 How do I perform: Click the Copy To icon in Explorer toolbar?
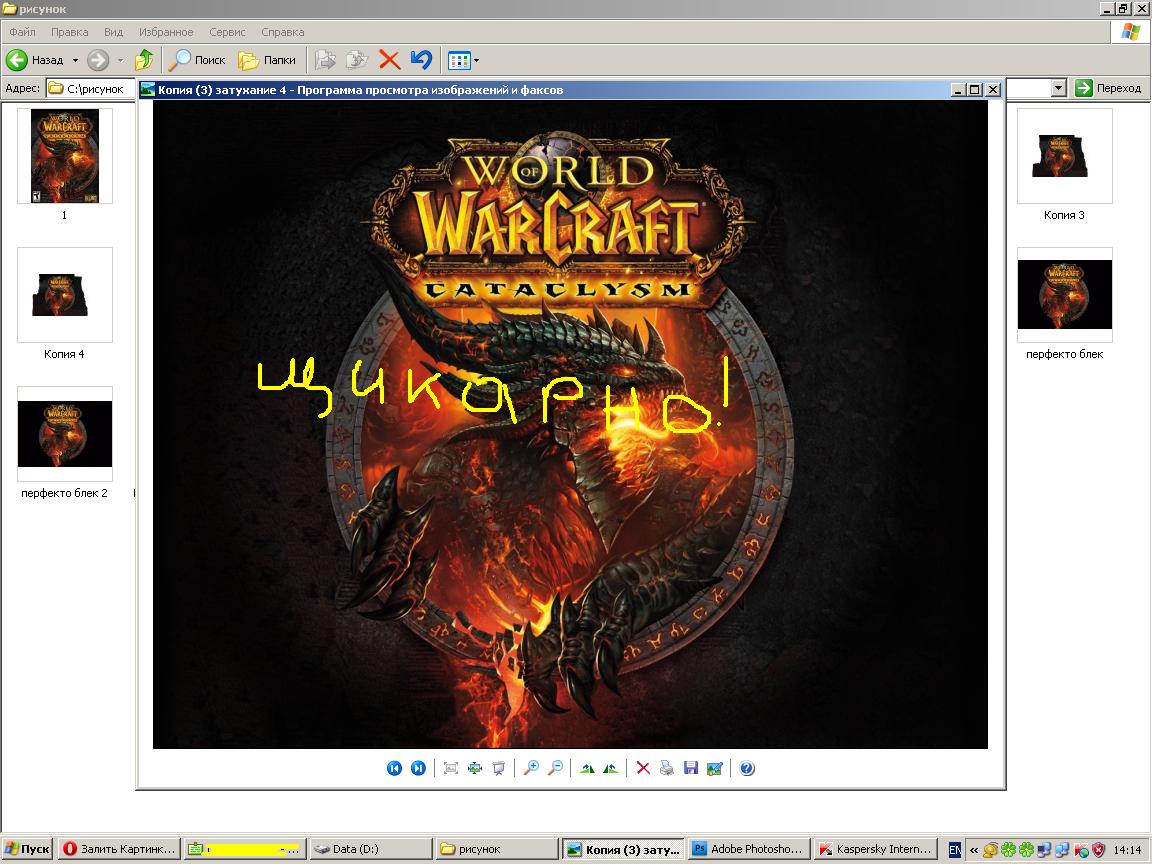click(357, 60)
